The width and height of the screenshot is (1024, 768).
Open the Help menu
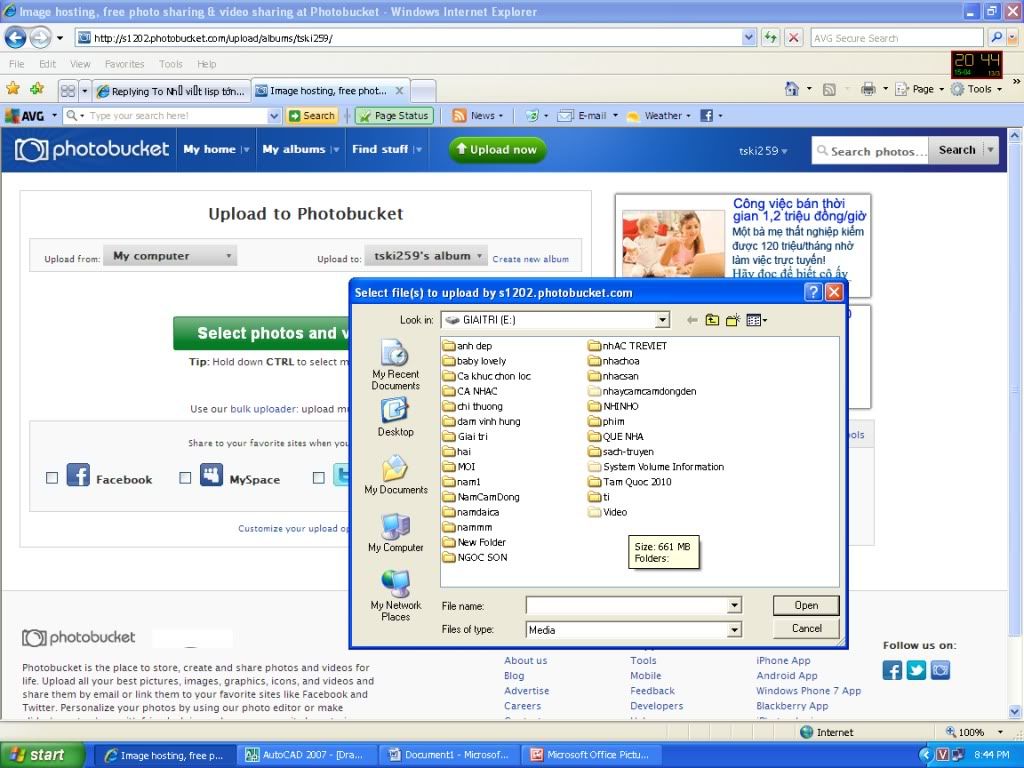pyautogui.click(x=206, y=64)
